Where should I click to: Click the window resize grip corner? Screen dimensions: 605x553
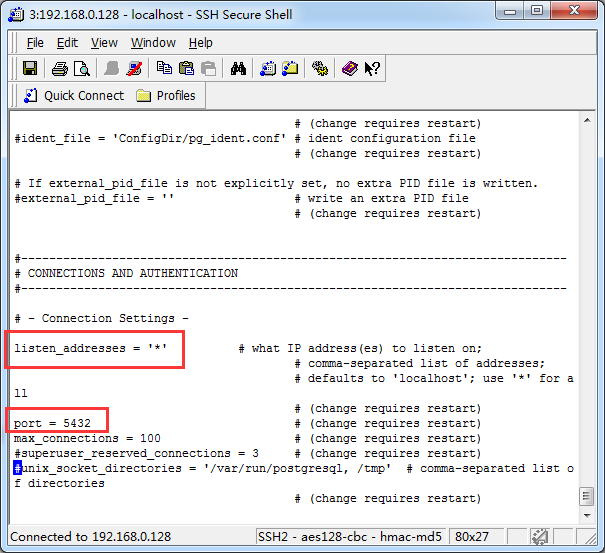click(x=590, y=537)
